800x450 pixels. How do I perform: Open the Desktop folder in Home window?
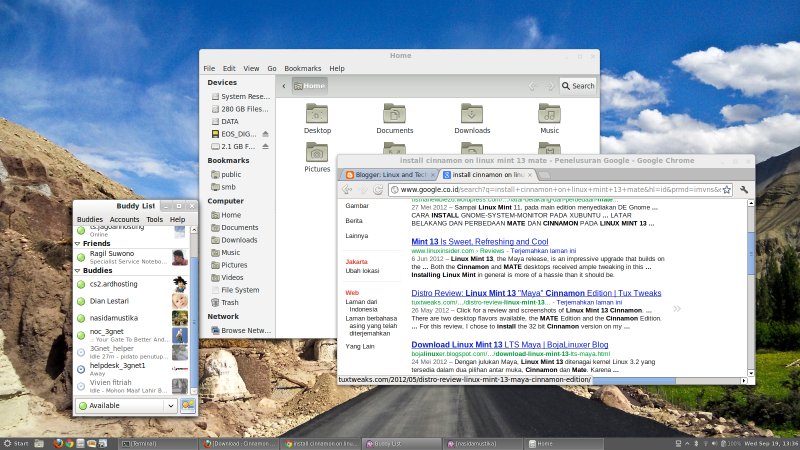tap(317, 118)
